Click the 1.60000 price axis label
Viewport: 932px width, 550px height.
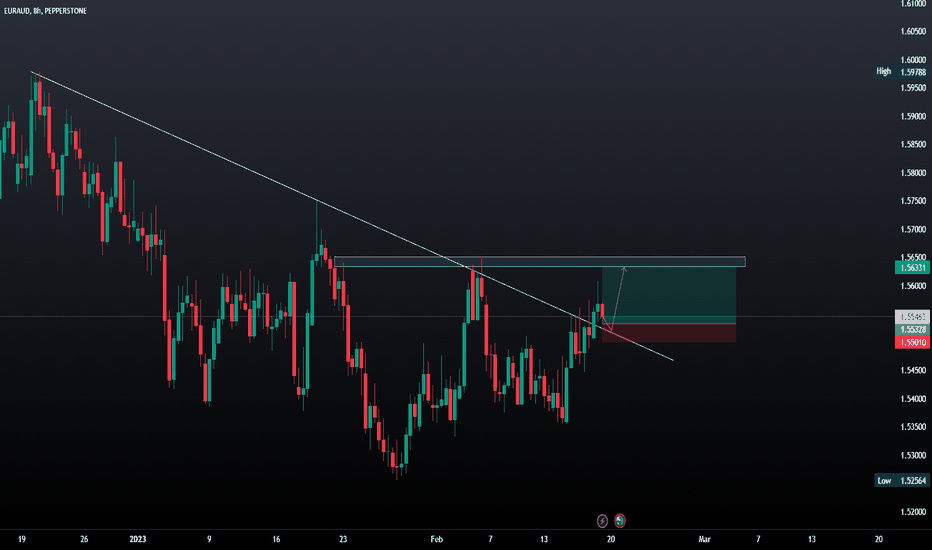coord(913,59)
